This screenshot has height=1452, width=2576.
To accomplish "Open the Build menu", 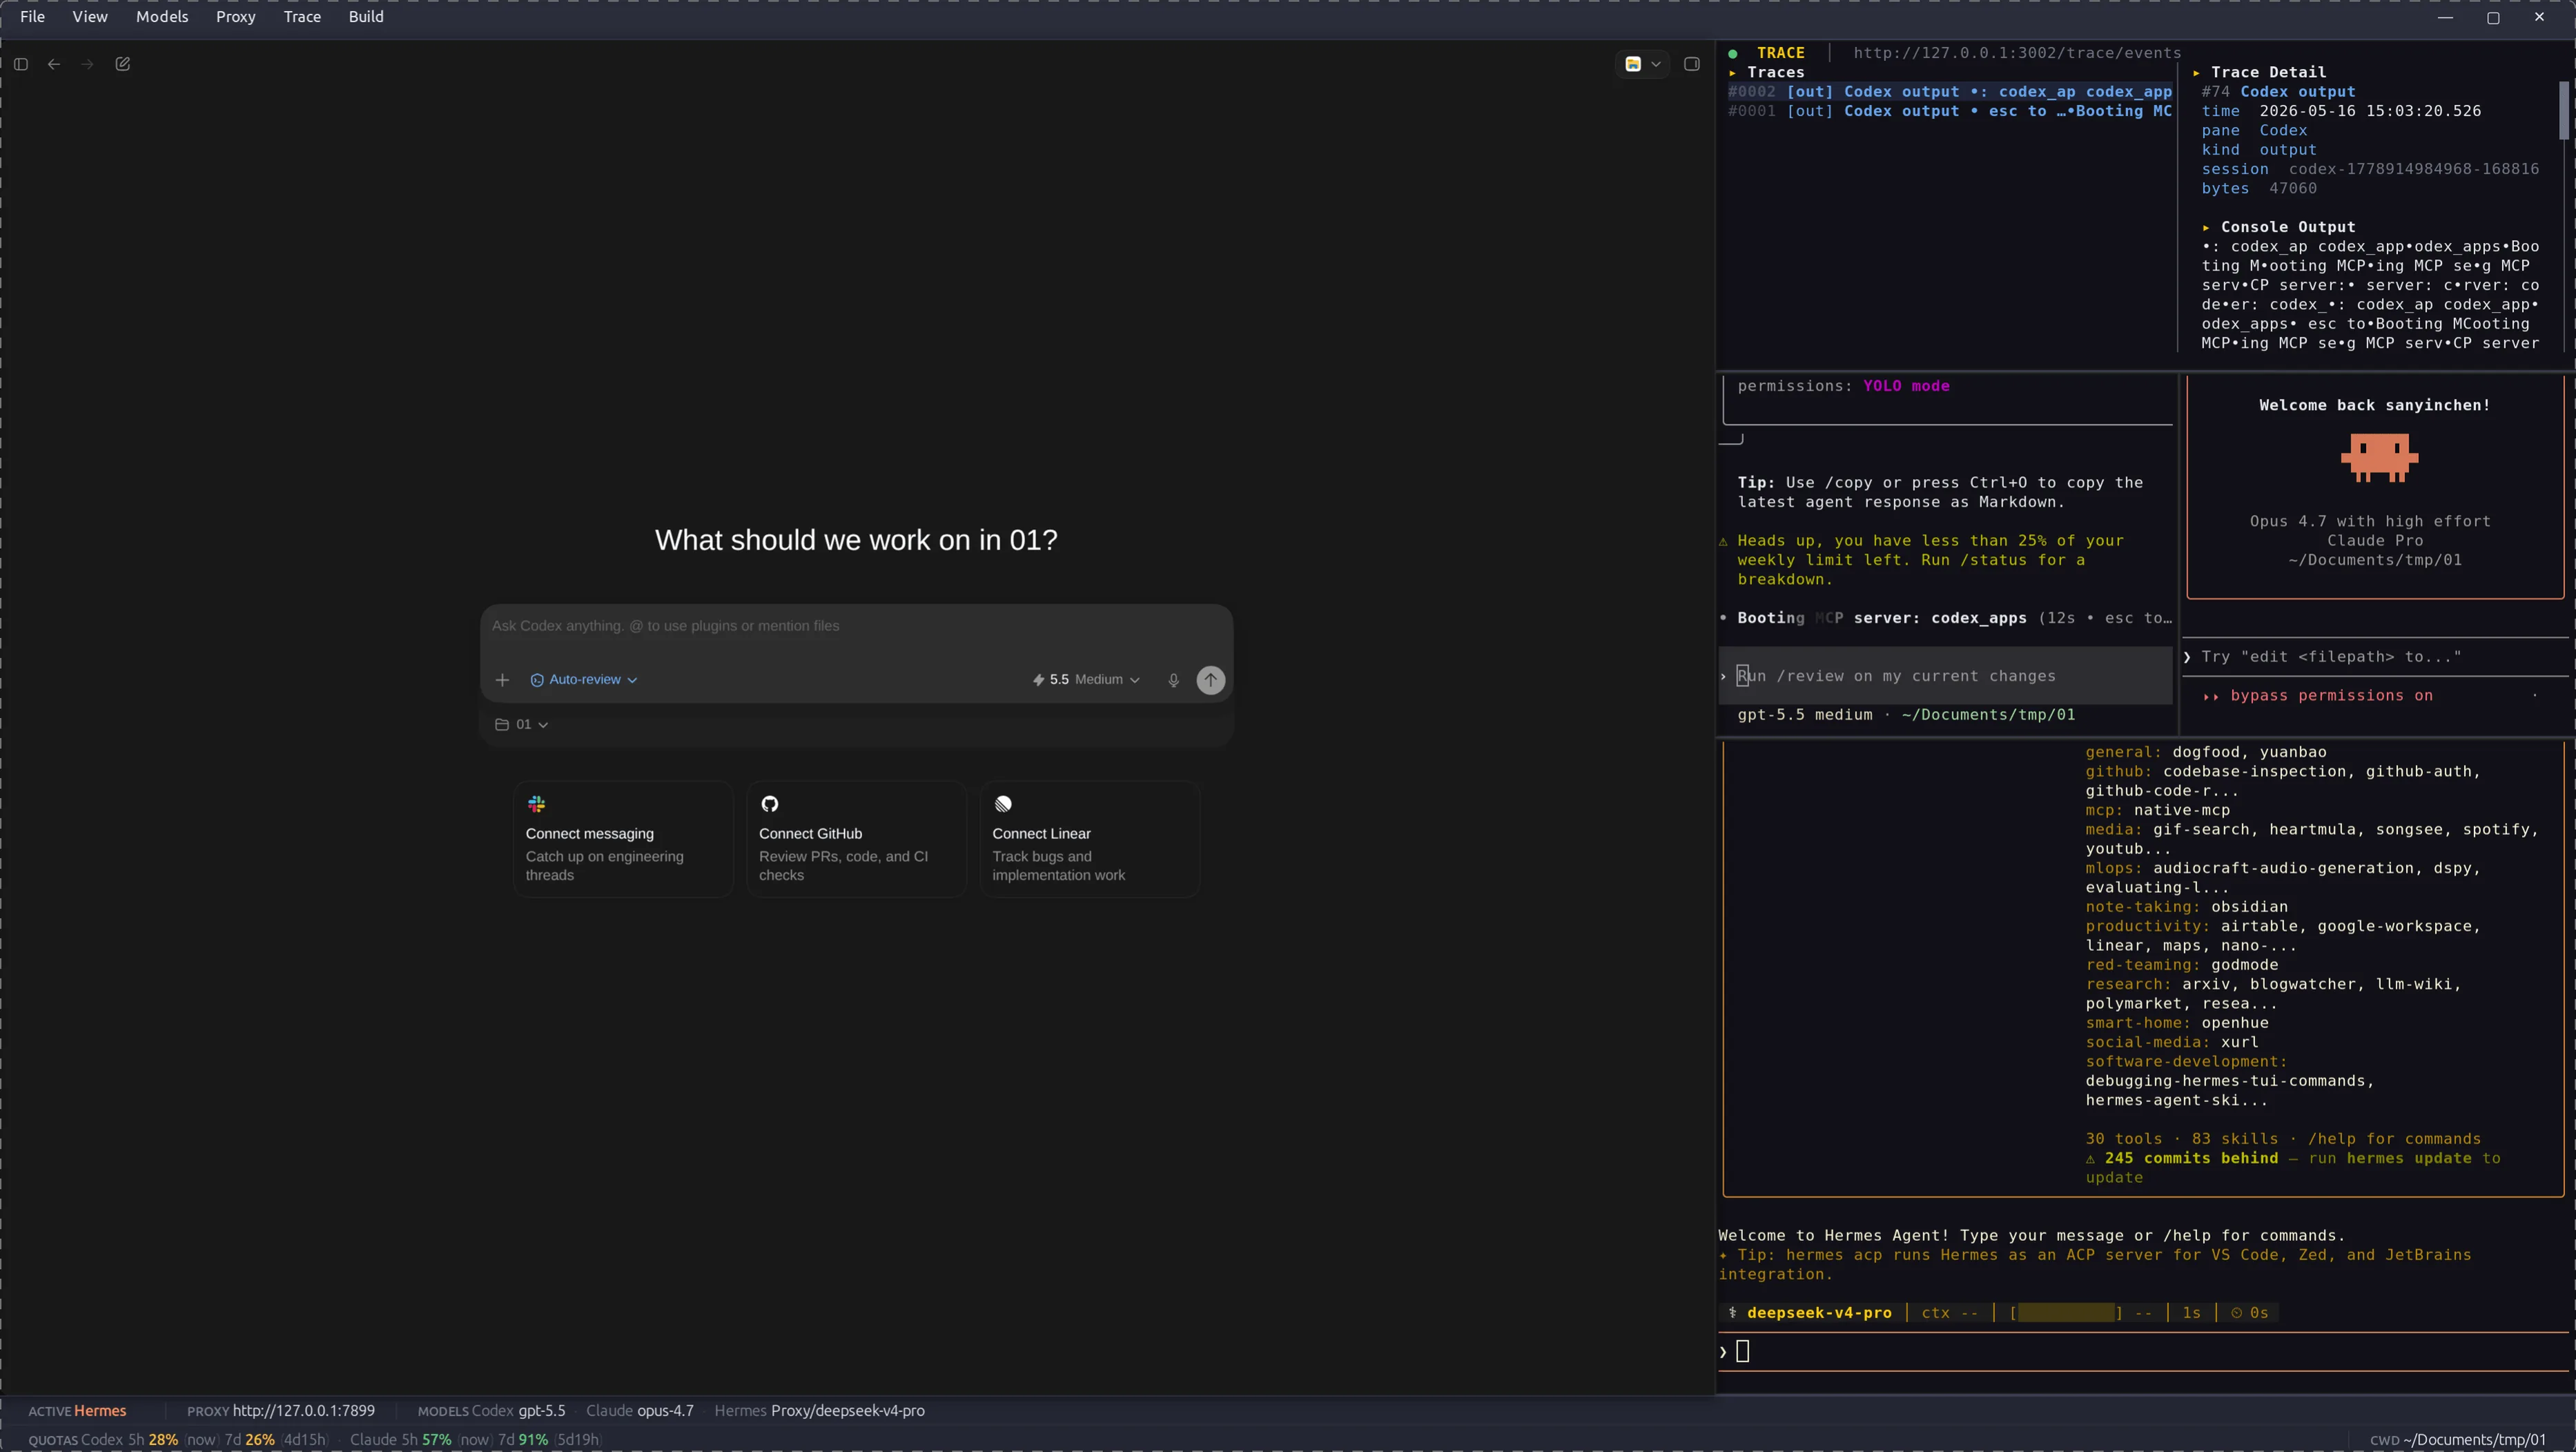I will (x=366, y=17).
